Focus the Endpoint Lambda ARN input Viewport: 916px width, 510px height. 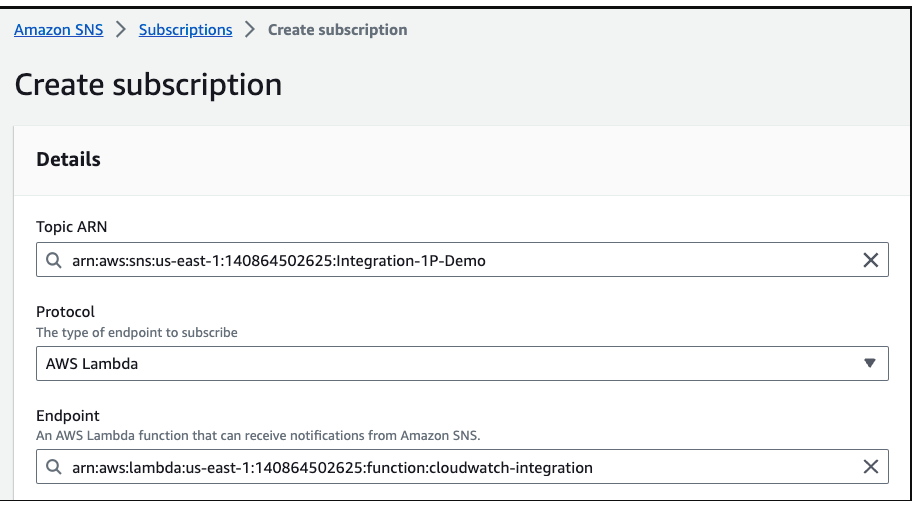coord(450,468)
